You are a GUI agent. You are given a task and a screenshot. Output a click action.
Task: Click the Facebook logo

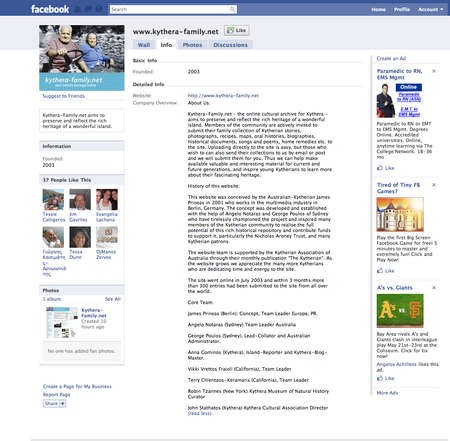[x=50, y=9]
